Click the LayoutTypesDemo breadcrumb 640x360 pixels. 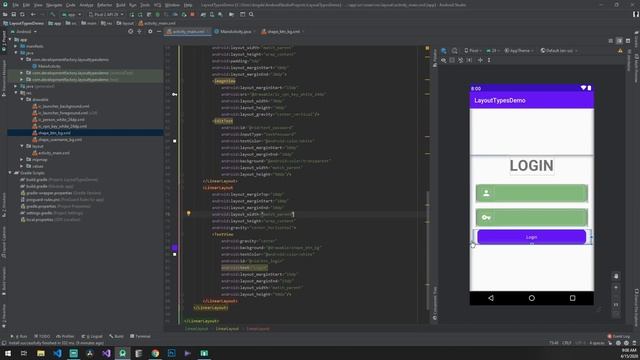(23, 23)
